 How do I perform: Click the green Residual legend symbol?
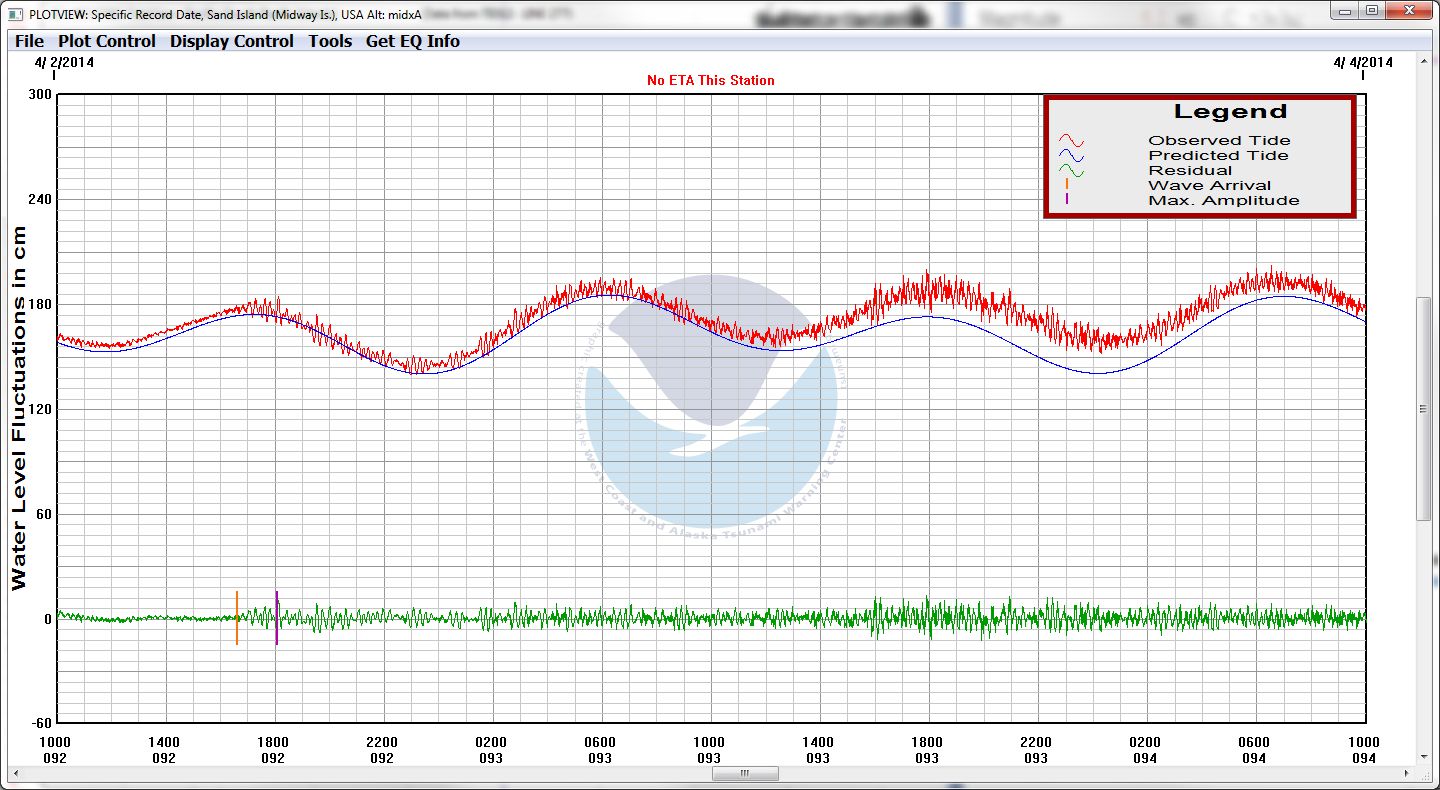[1071, 171]
